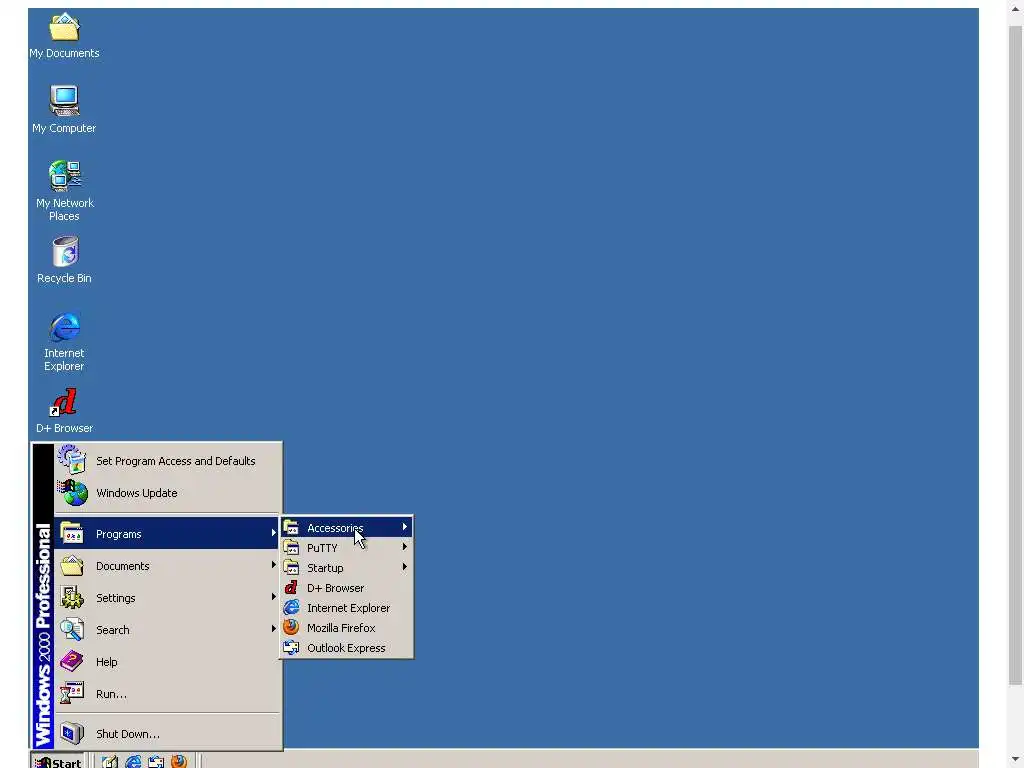Choose Shut Down... in the Start menu
The width and height of the screenshot is (1024, 768).
pyautogui.click(x=168, y=734)
